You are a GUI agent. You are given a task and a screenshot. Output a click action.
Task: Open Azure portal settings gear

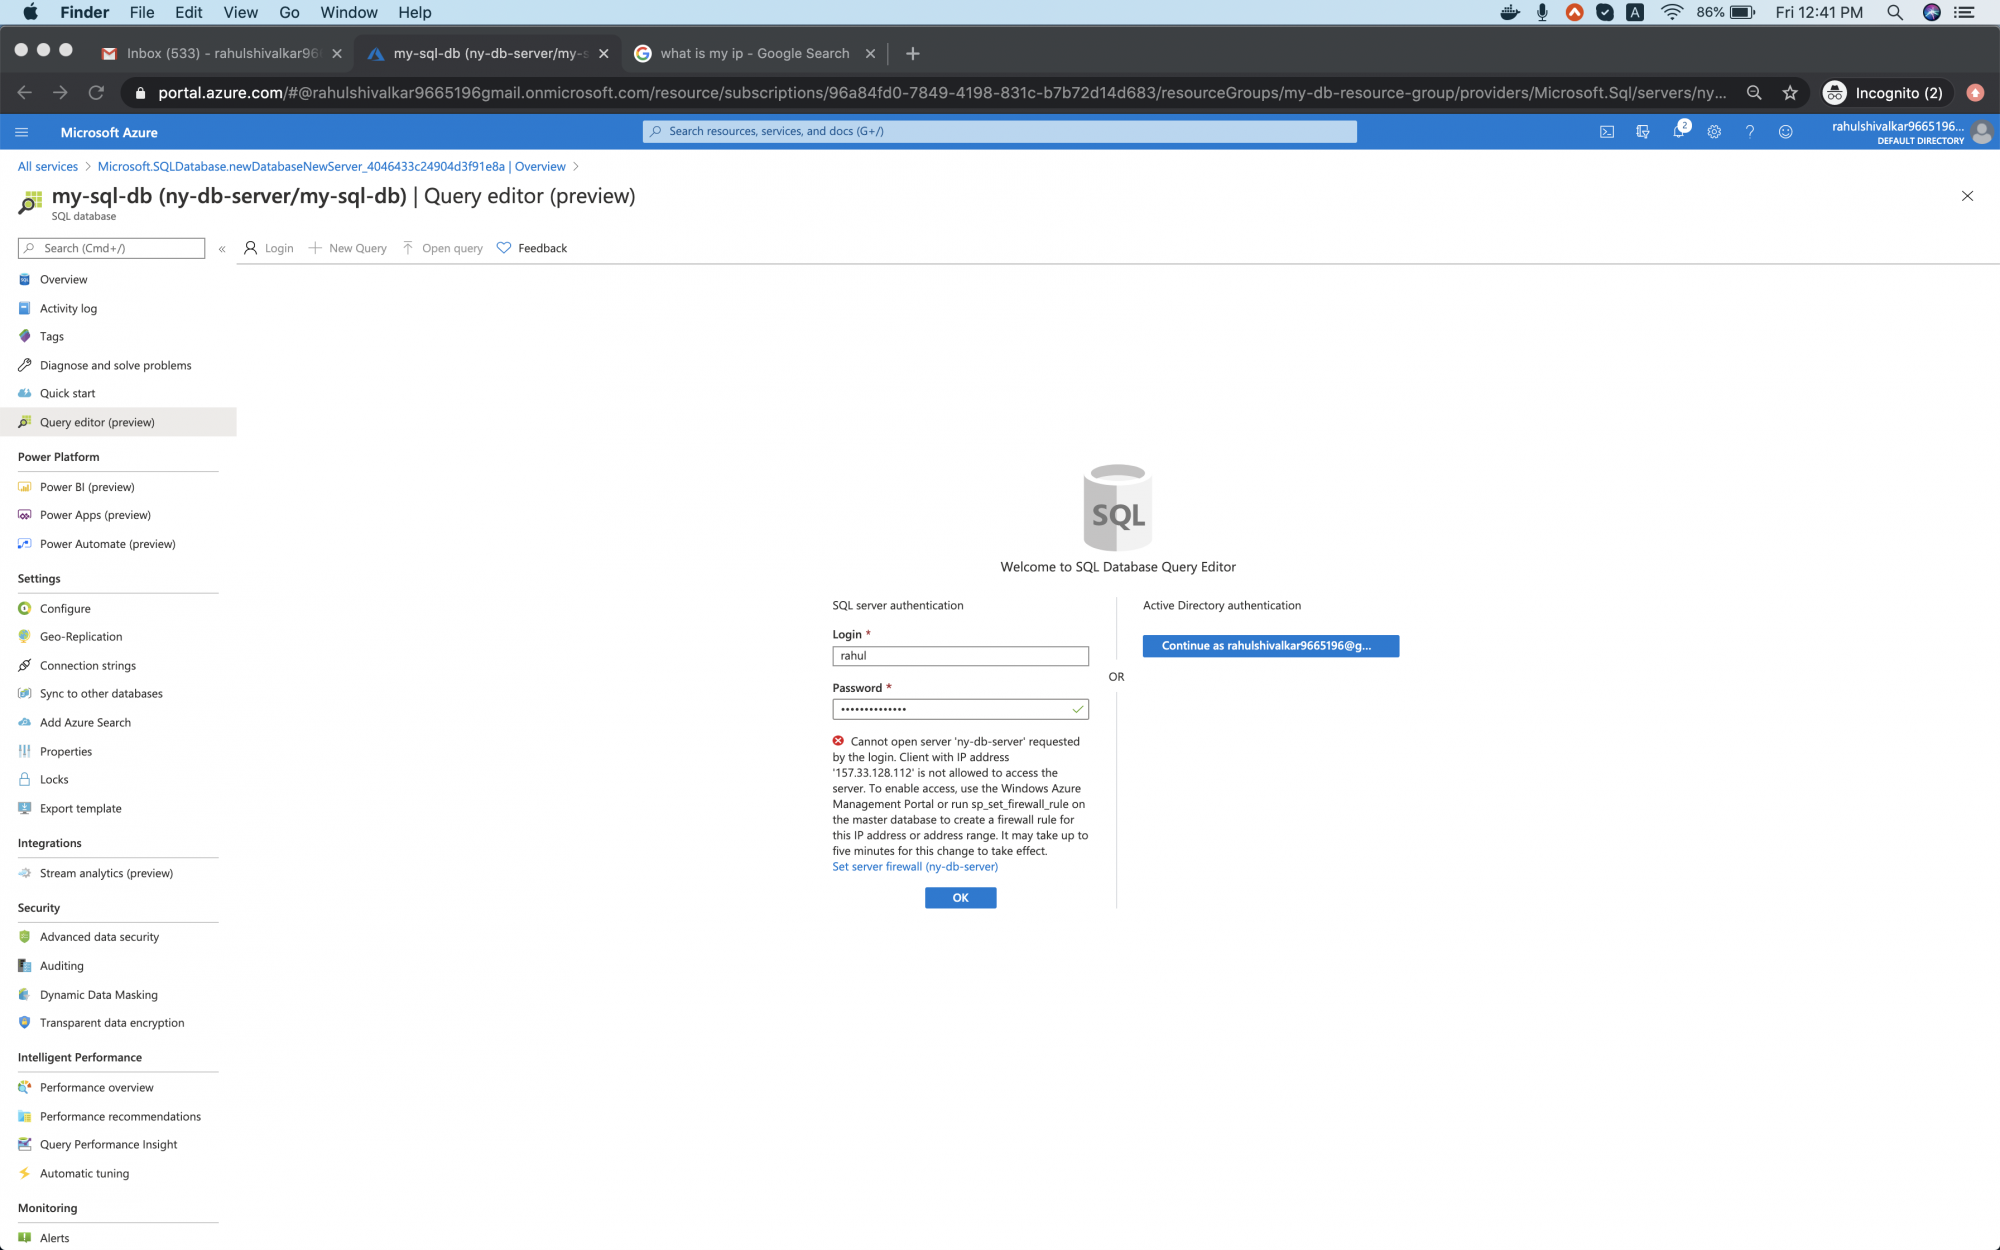1714,132
